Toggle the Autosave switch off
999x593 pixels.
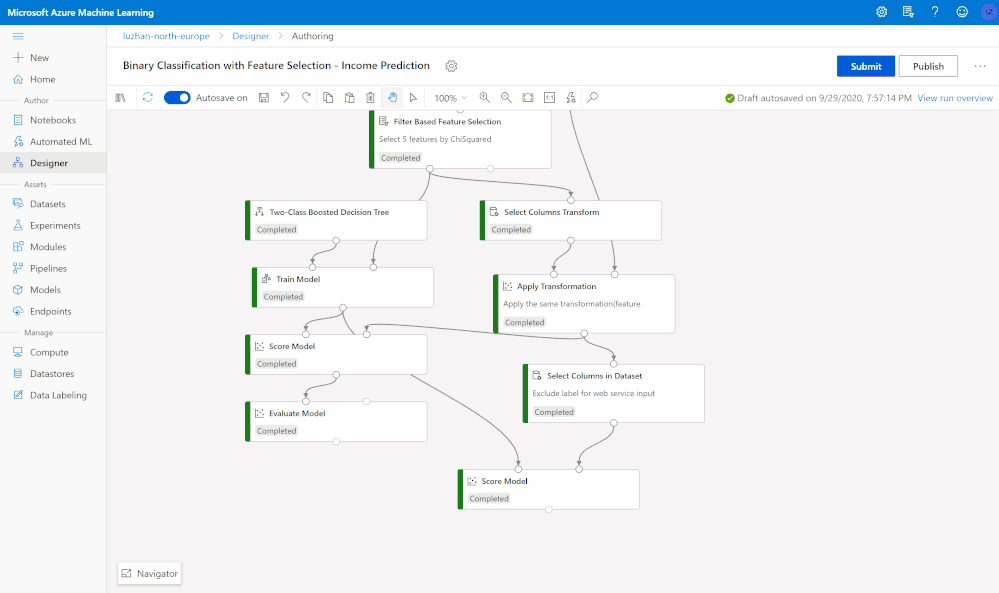(x=177, y=97)
